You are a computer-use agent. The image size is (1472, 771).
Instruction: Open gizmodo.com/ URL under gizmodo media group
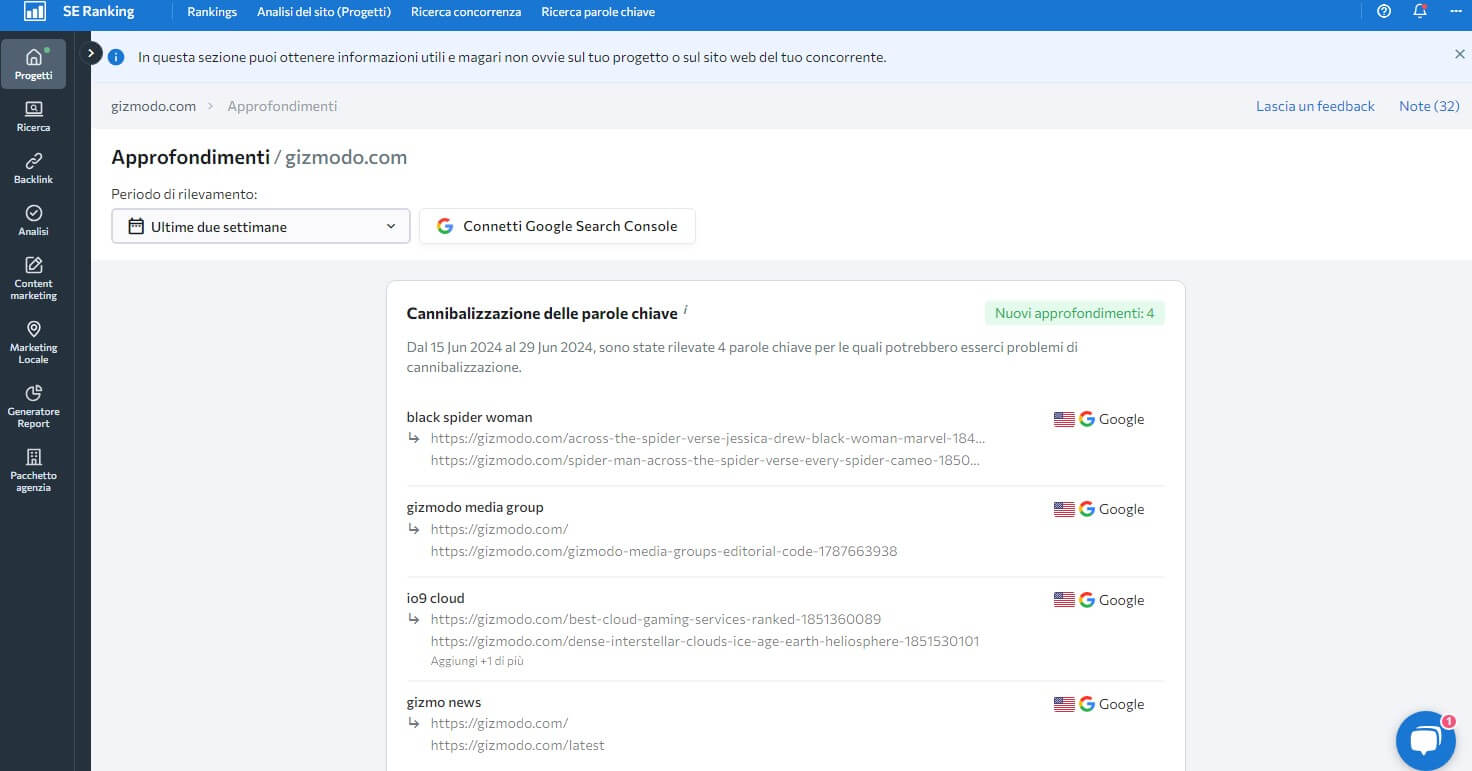tap(499, 529)
